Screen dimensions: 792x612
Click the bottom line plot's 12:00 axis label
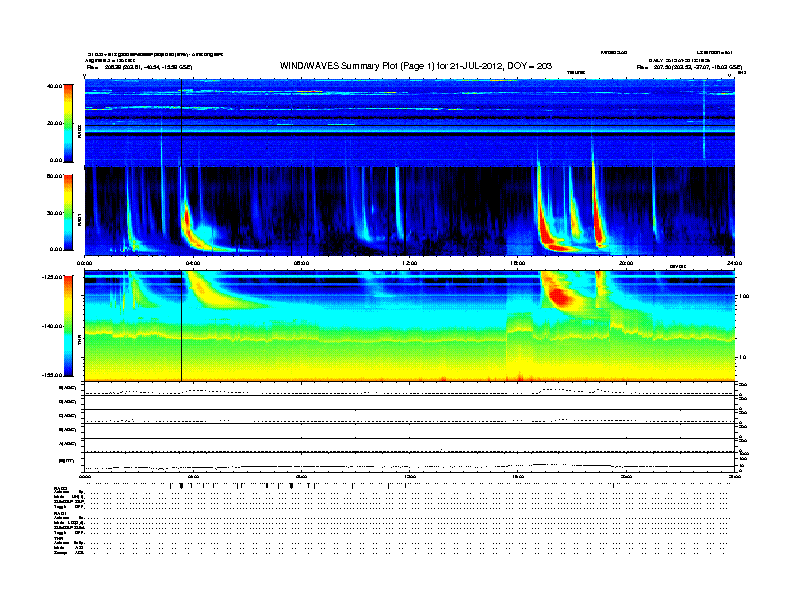[410, 477]
